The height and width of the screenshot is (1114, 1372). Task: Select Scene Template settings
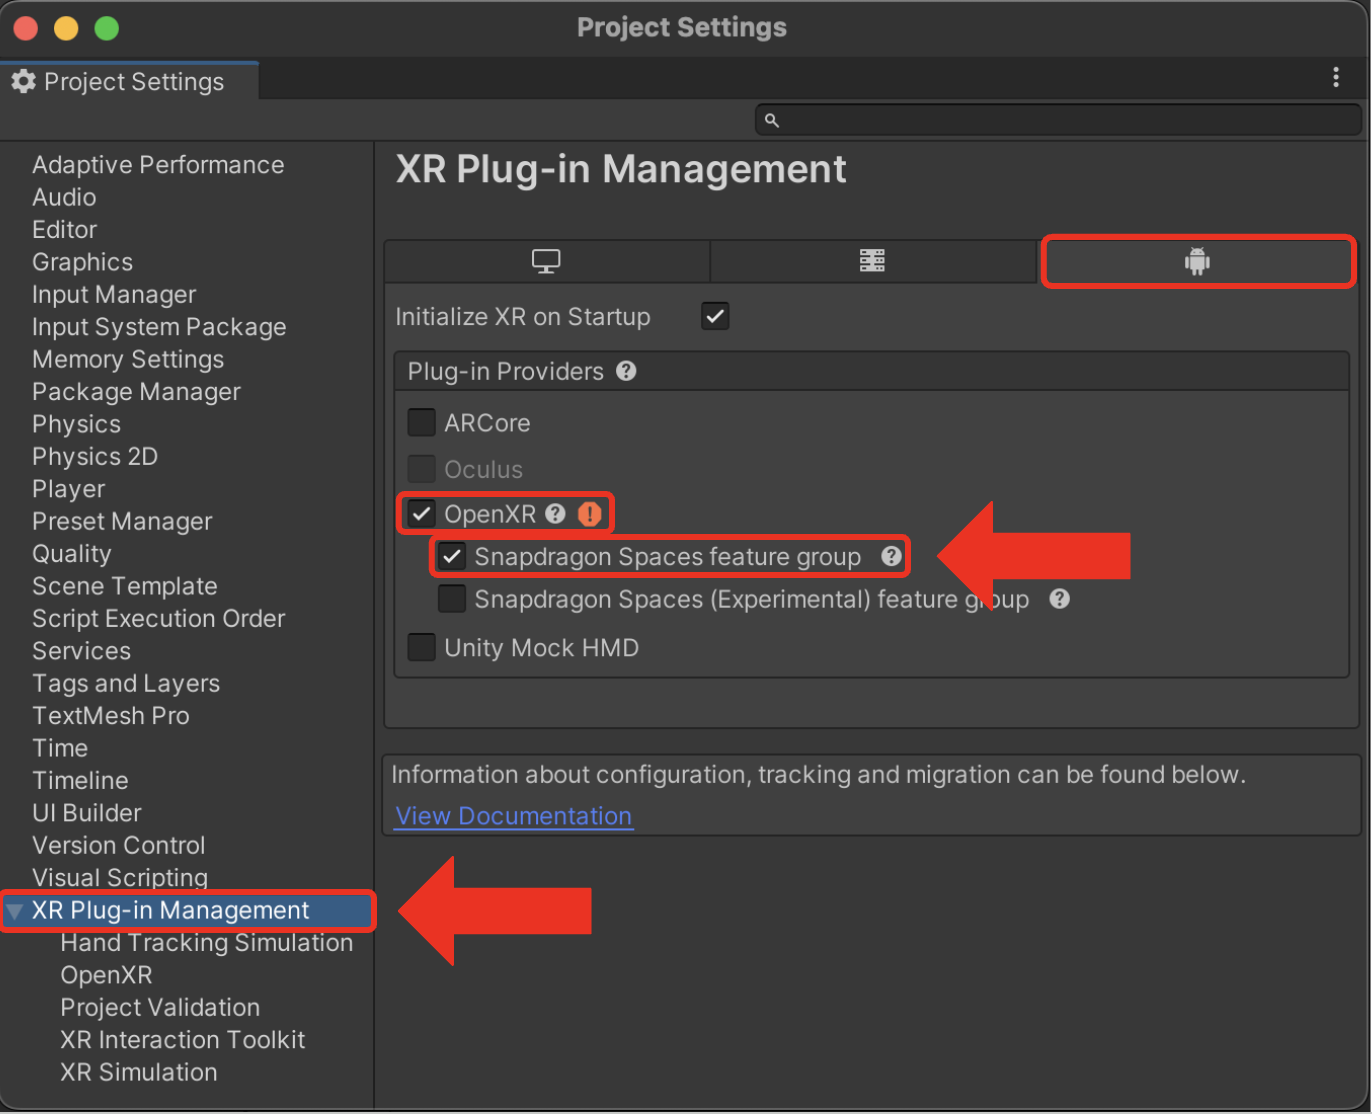(125, 586)
